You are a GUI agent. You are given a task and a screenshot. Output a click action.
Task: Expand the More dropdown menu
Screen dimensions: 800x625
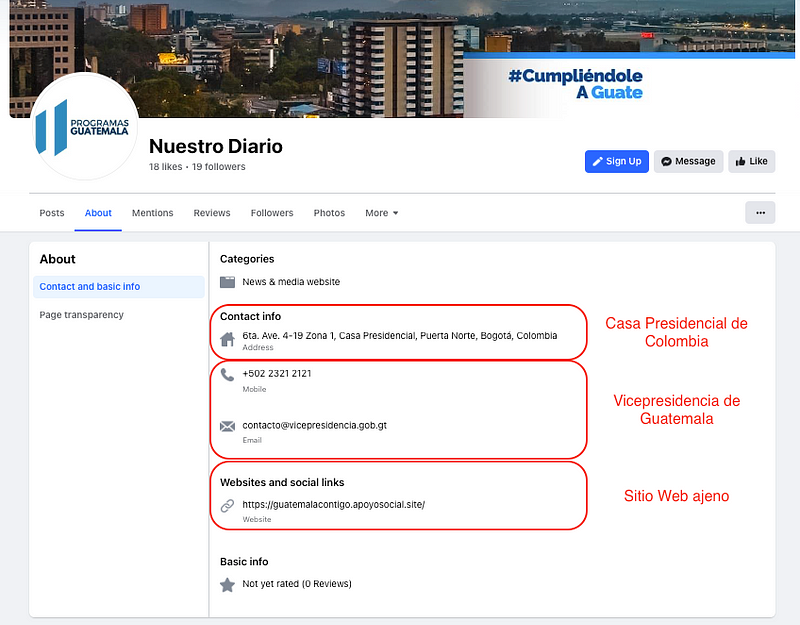click(x=382, y=213)
